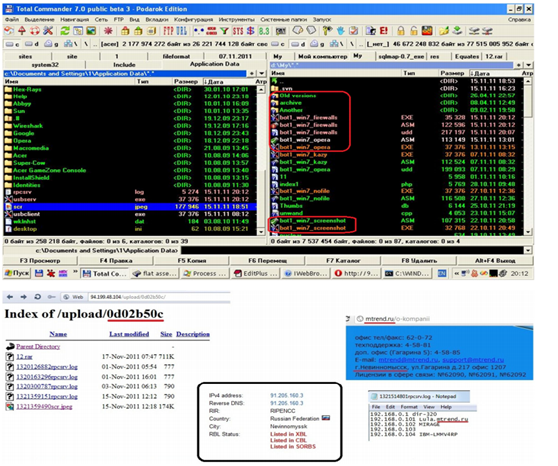Click the crossed tools toolbar icon

pos(48,31)
